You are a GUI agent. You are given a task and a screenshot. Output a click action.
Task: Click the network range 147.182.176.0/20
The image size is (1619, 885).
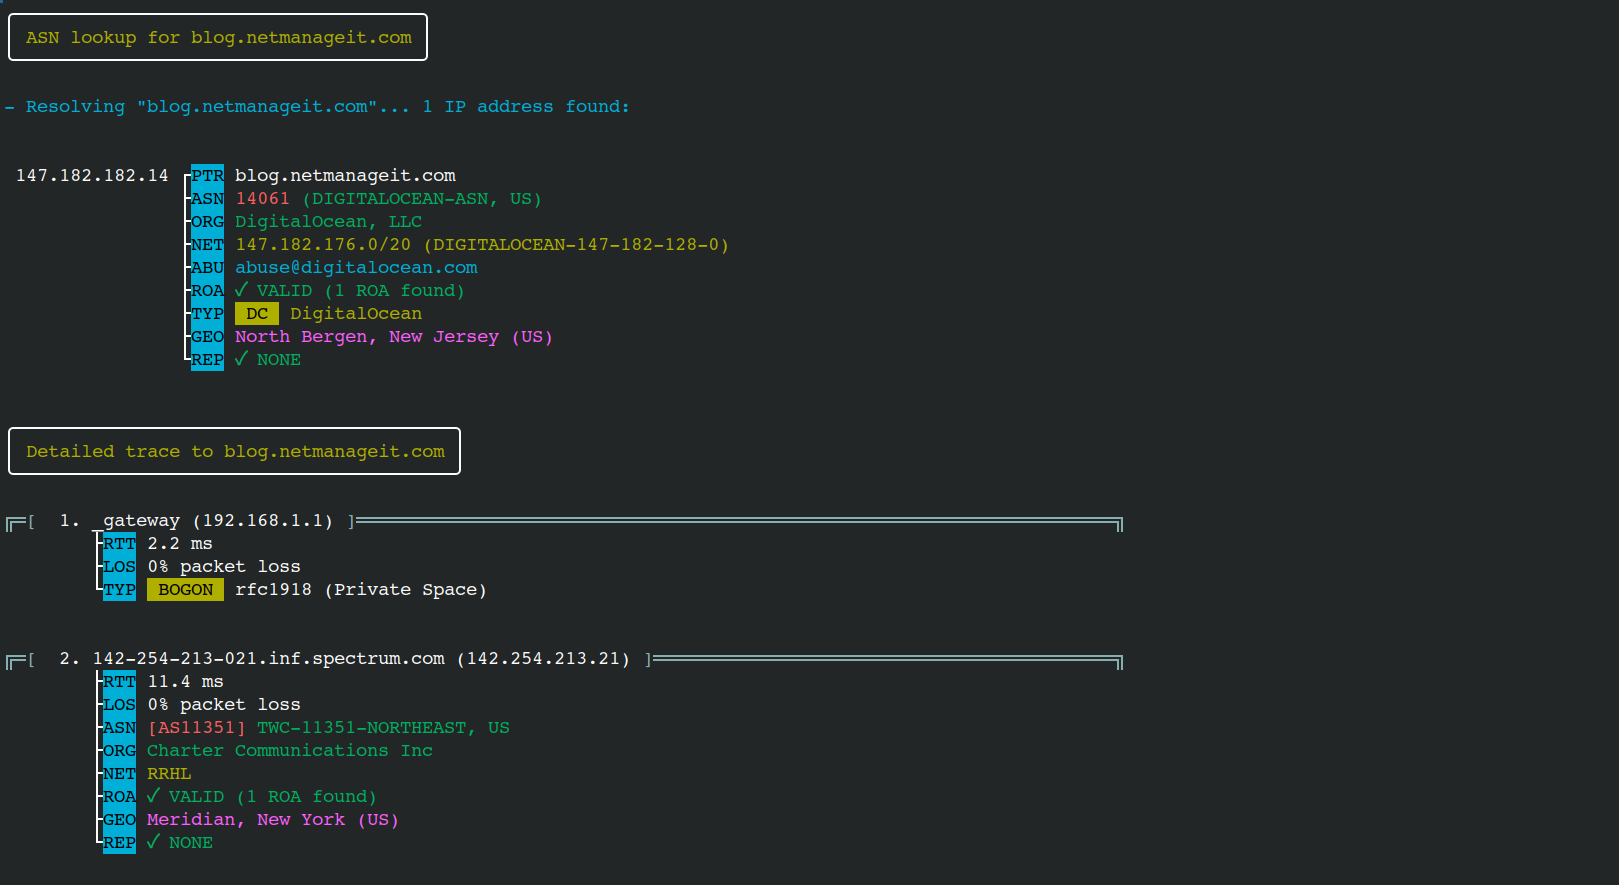322,245
